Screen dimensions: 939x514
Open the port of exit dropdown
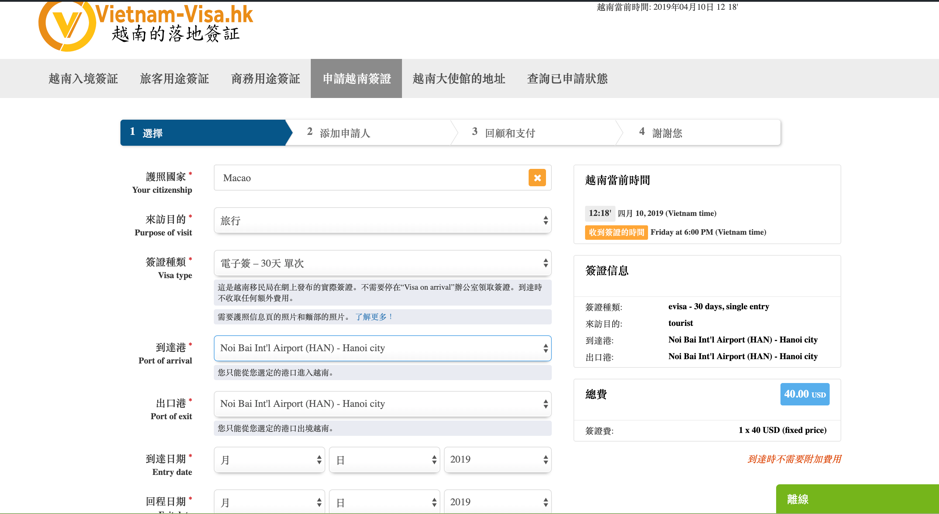tap(382, 404)
